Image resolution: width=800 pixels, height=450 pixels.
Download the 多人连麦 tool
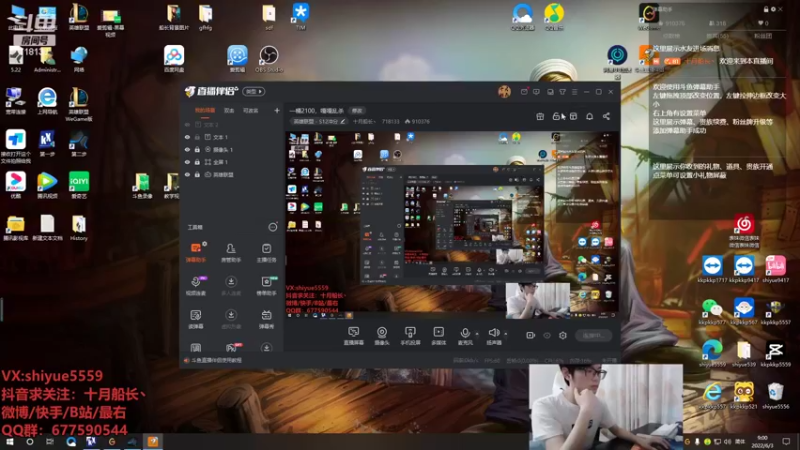click(x=231, y=286)
